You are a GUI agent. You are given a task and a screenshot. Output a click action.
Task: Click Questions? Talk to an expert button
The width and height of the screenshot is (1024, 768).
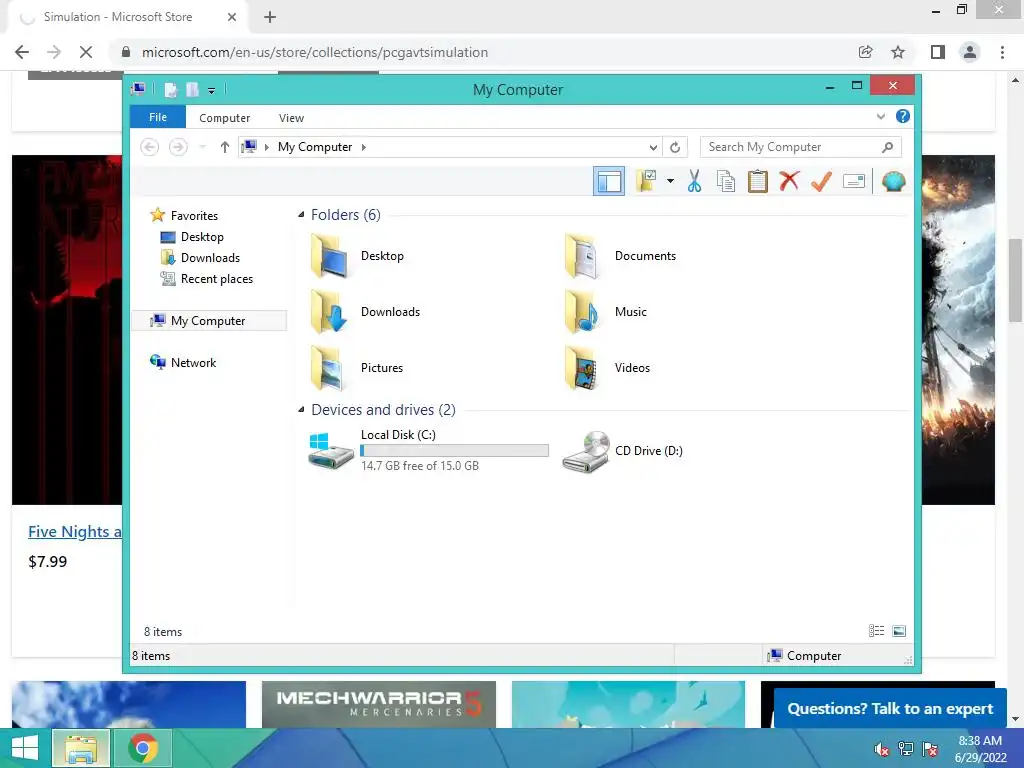(890, 709)
